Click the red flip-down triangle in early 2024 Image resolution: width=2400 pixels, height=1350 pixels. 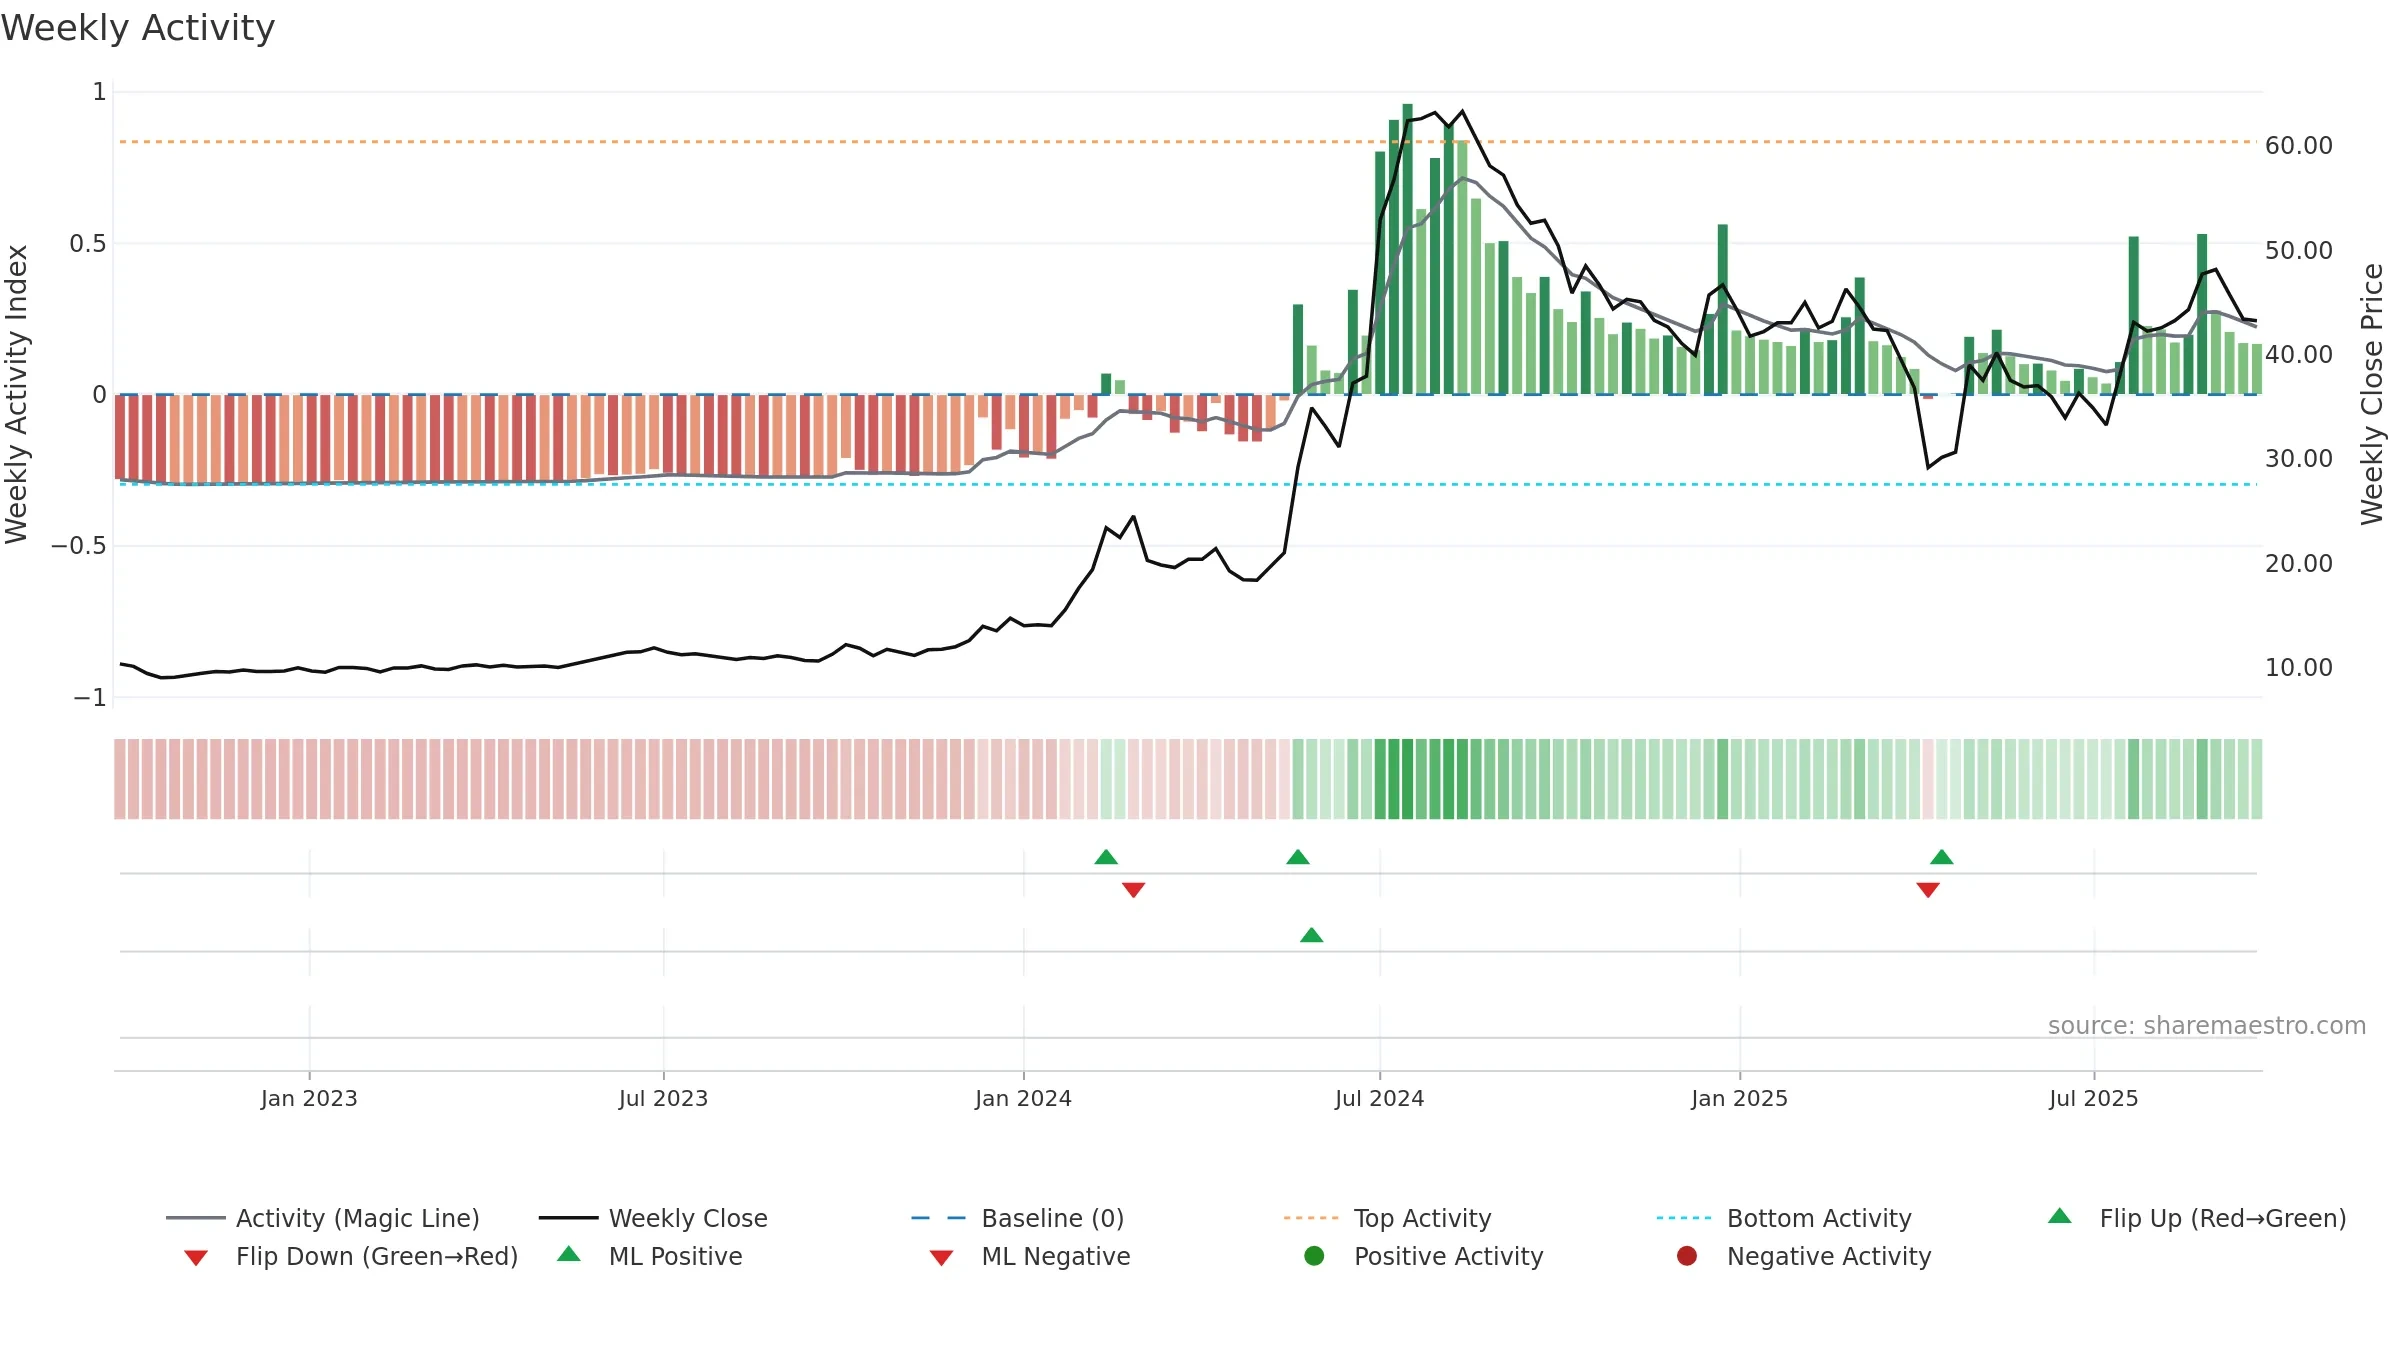1133,890
